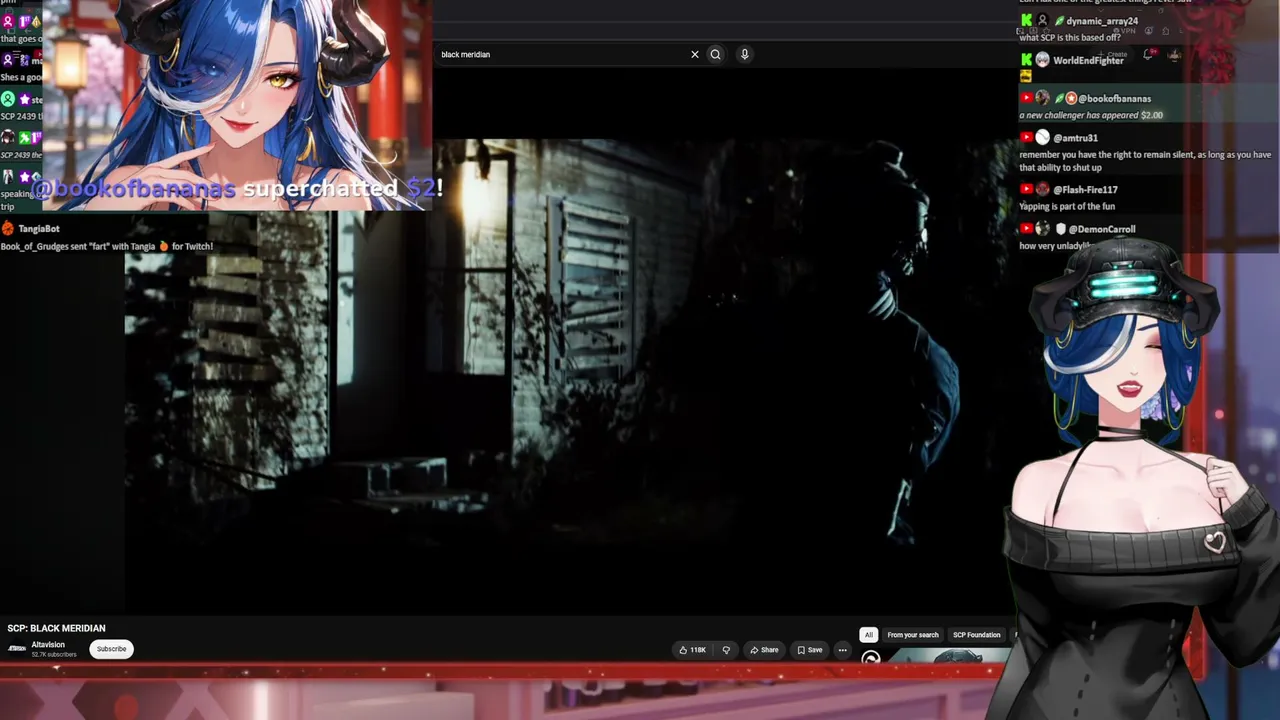
Task: Open the more actions ellipsis menu
Action: pyautogui.click(x=842, y=650)
